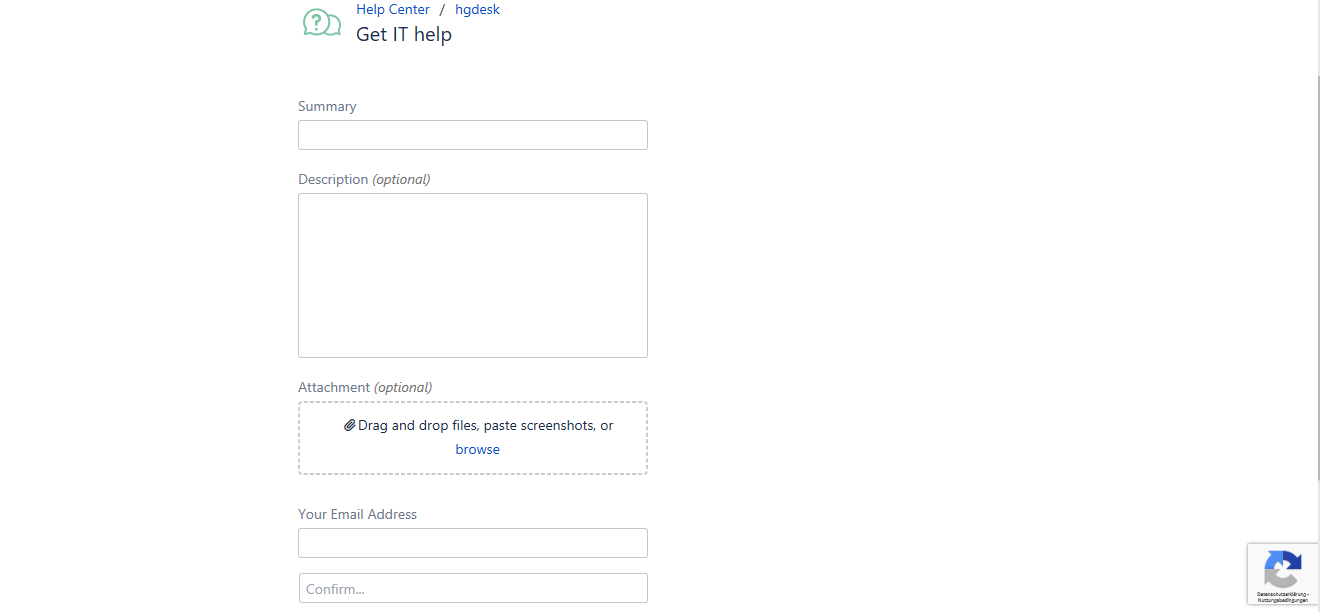Open the Help Center breadcrumb link
Image resolution: width=1320 pixels, height=612 pixels.
point(393,9)
